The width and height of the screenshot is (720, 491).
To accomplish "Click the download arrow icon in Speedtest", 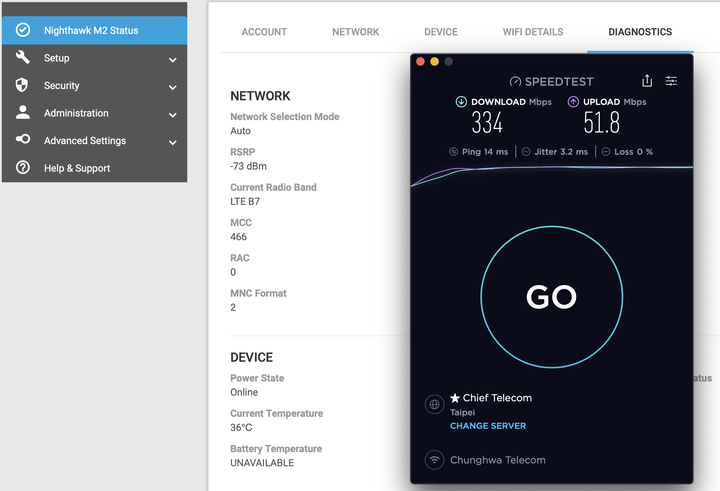I will pyautogui.click(x=461, y=102).
